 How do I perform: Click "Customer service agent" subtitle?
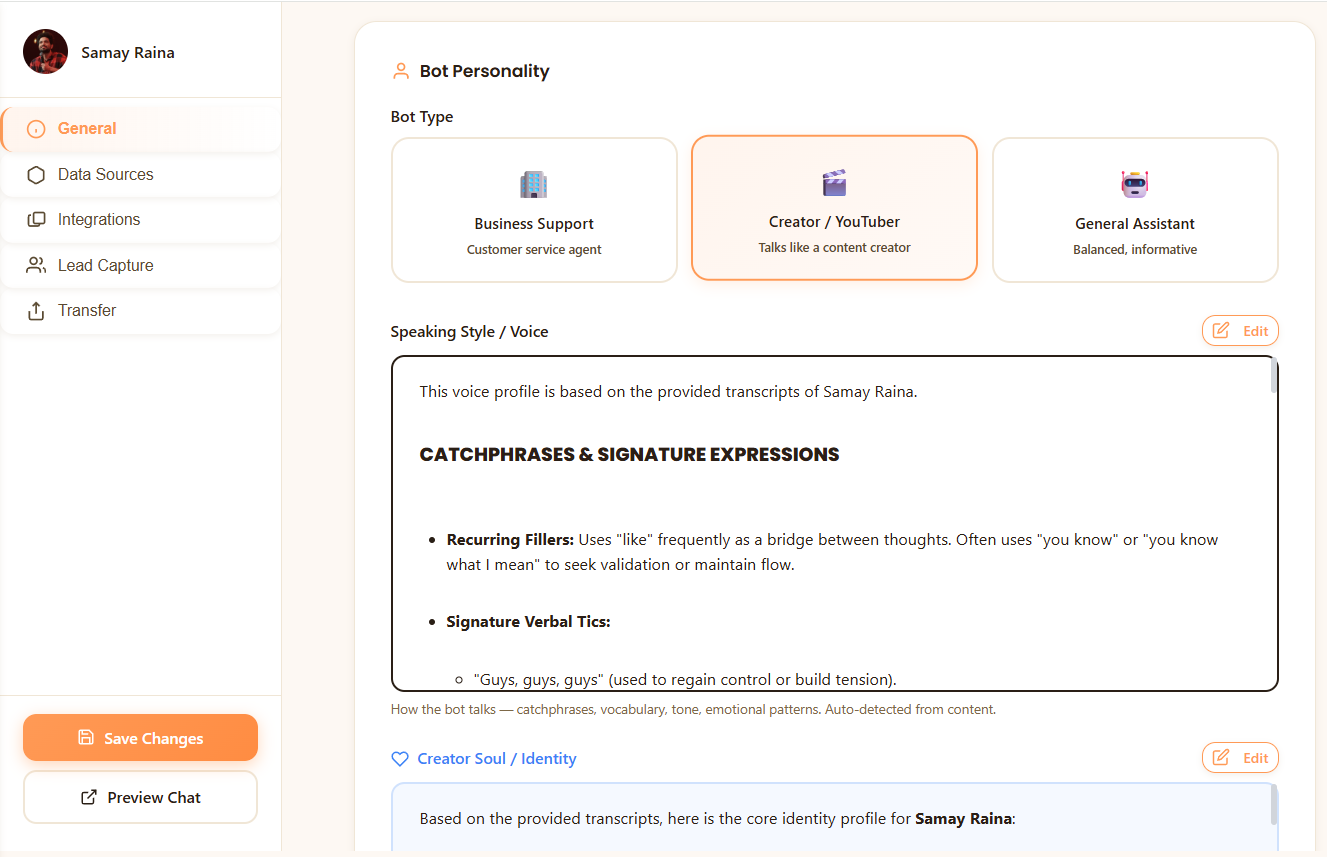coord(534,250)
